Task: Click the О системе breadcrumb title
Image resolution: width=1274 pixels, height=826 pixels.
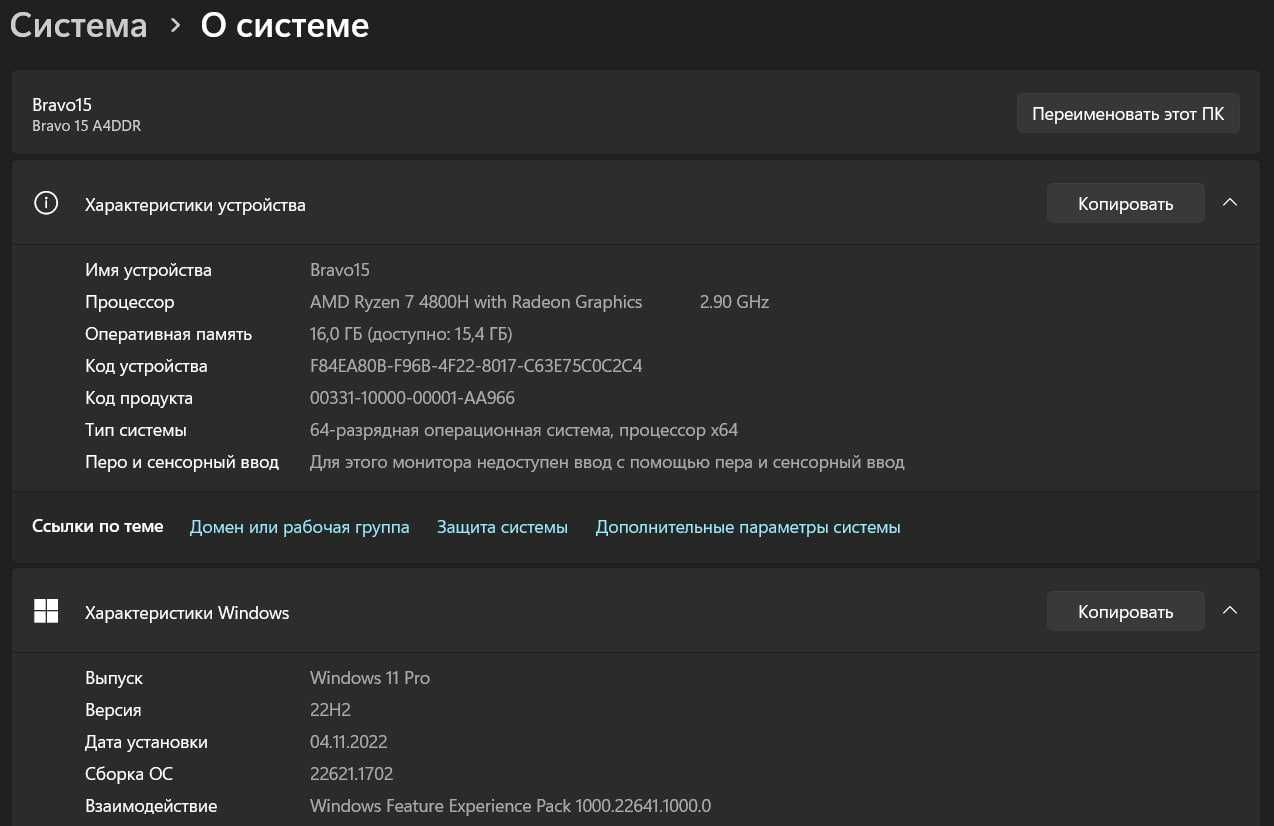Action: (x=285, y=26)
